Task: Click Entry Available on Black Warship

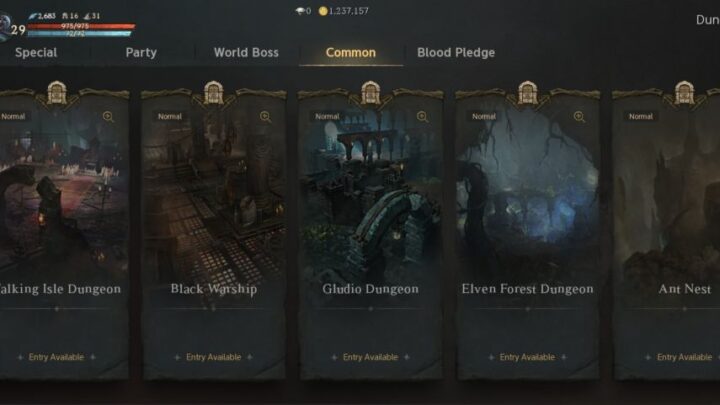Action: [x=214, y=357]
